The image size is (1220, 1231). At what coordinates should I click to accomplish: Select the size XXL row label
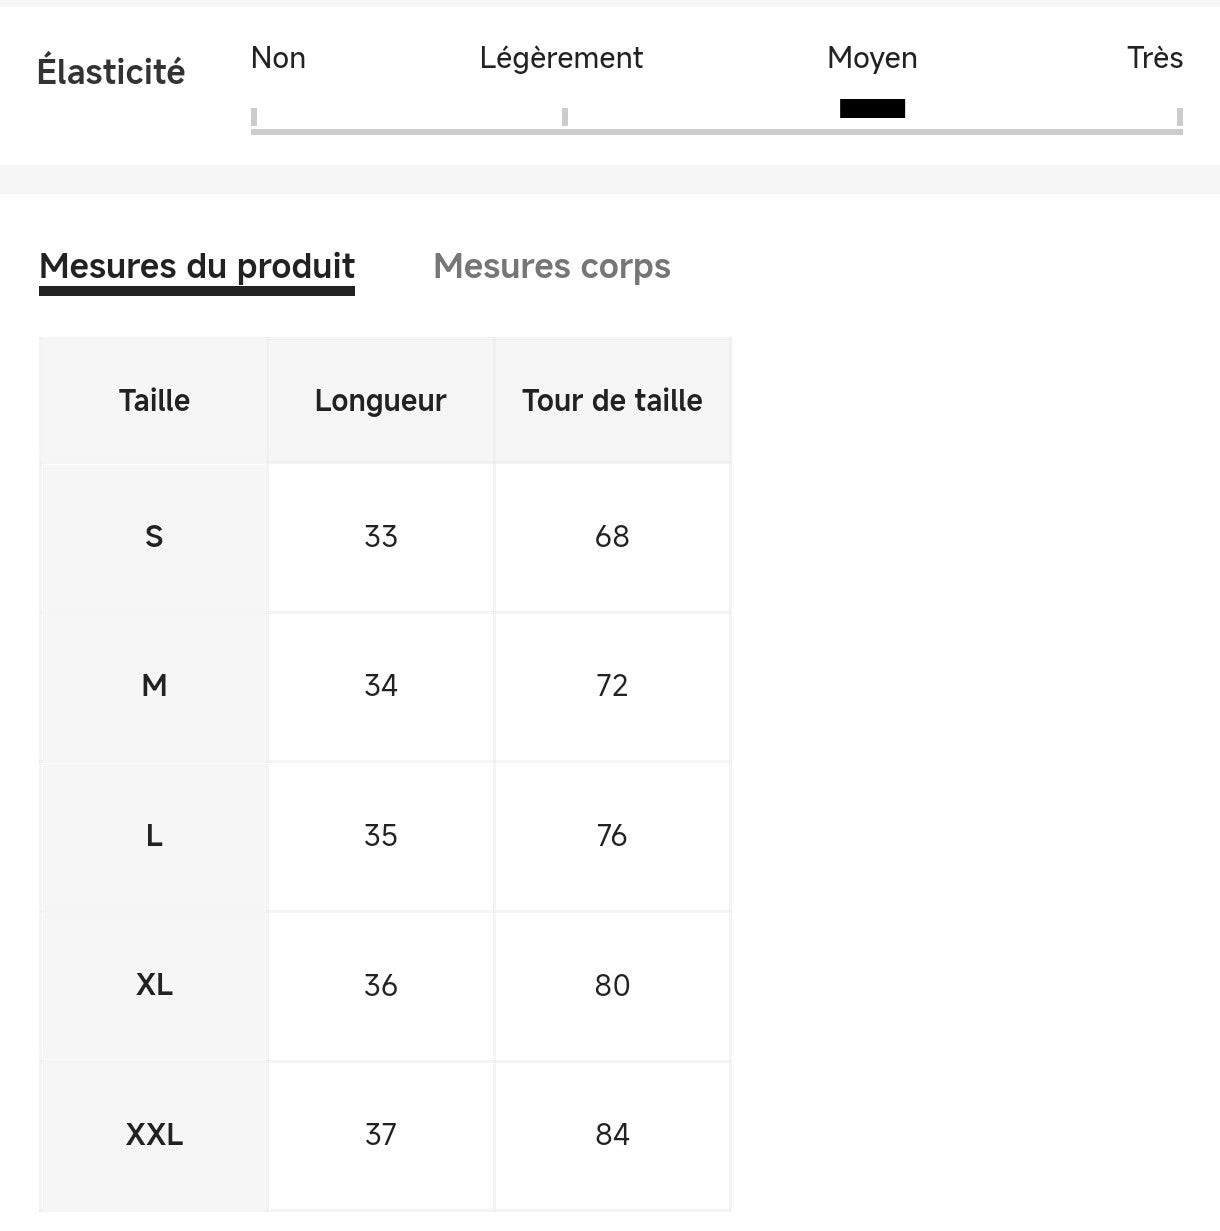(154, 1135)
